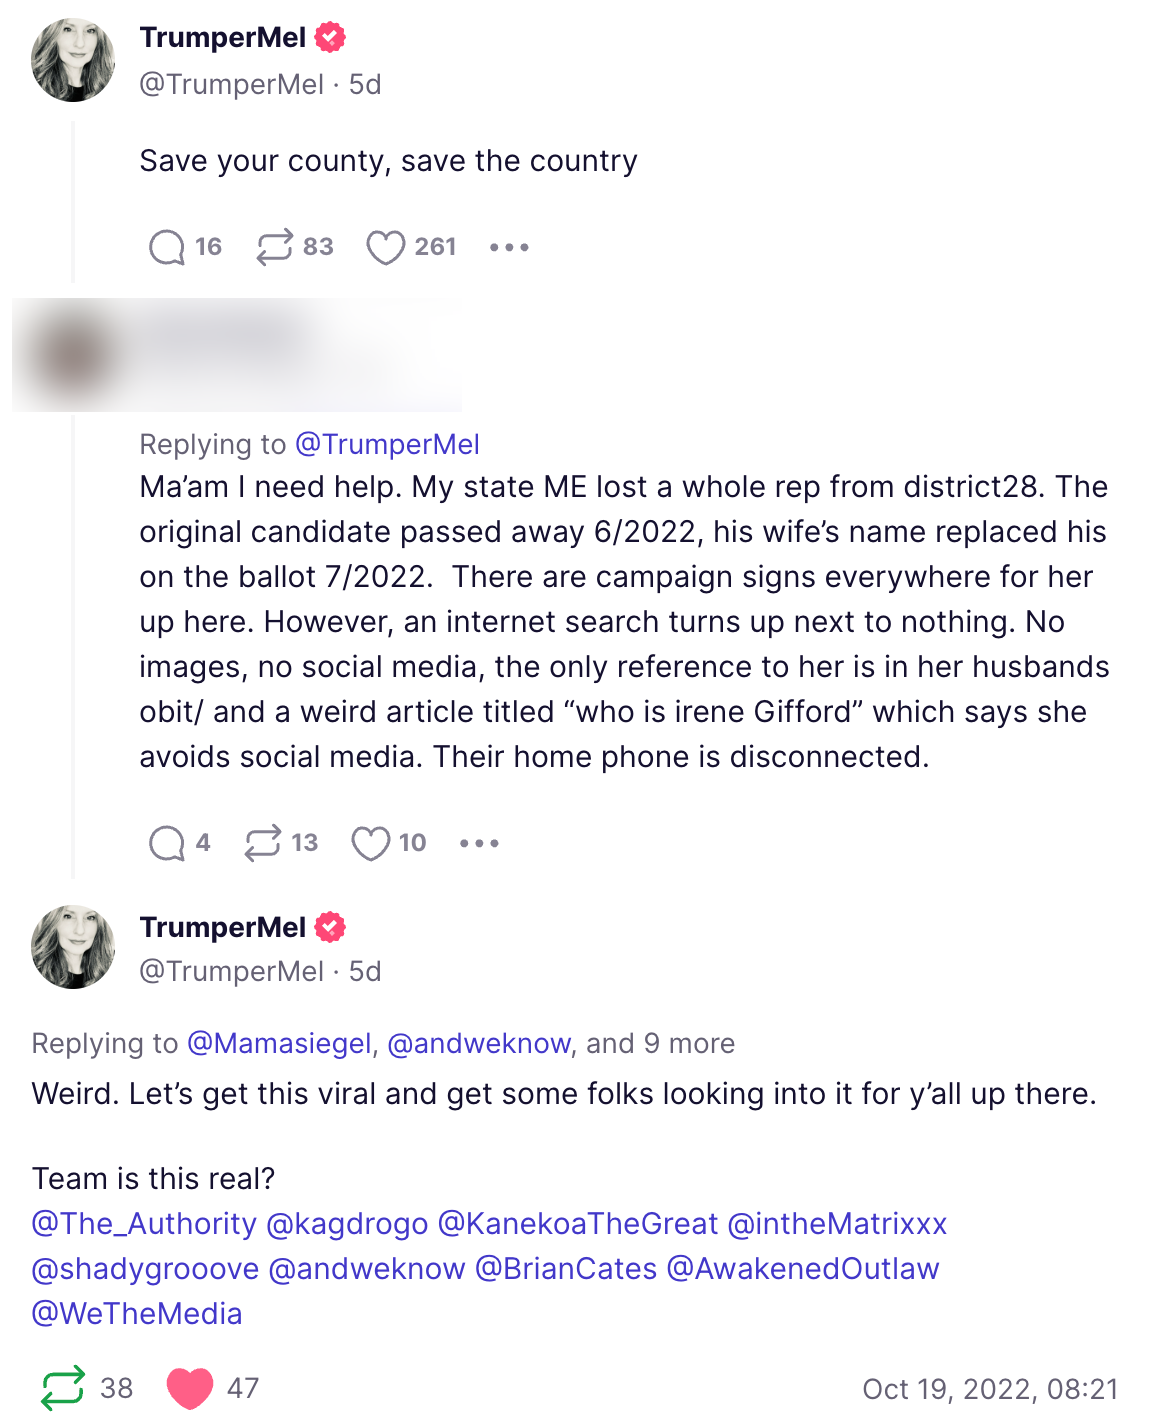Viewport: 1156px width, 1424px height.
Task: Like the comment with 10 likes
Action: (x=370, y=843)
